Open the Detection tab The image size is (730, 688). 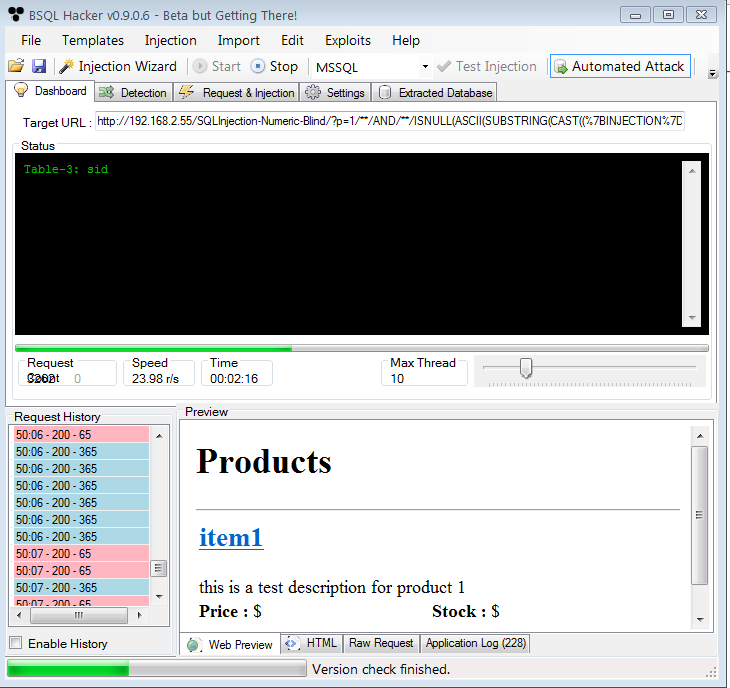pyautogui.click(x=133, y=93)
